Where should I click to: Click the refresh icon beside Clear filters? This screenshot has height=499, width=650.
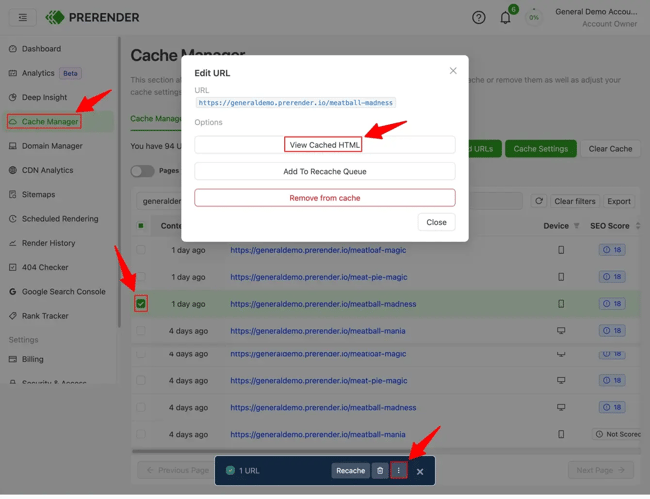click(x=539, y=201)
